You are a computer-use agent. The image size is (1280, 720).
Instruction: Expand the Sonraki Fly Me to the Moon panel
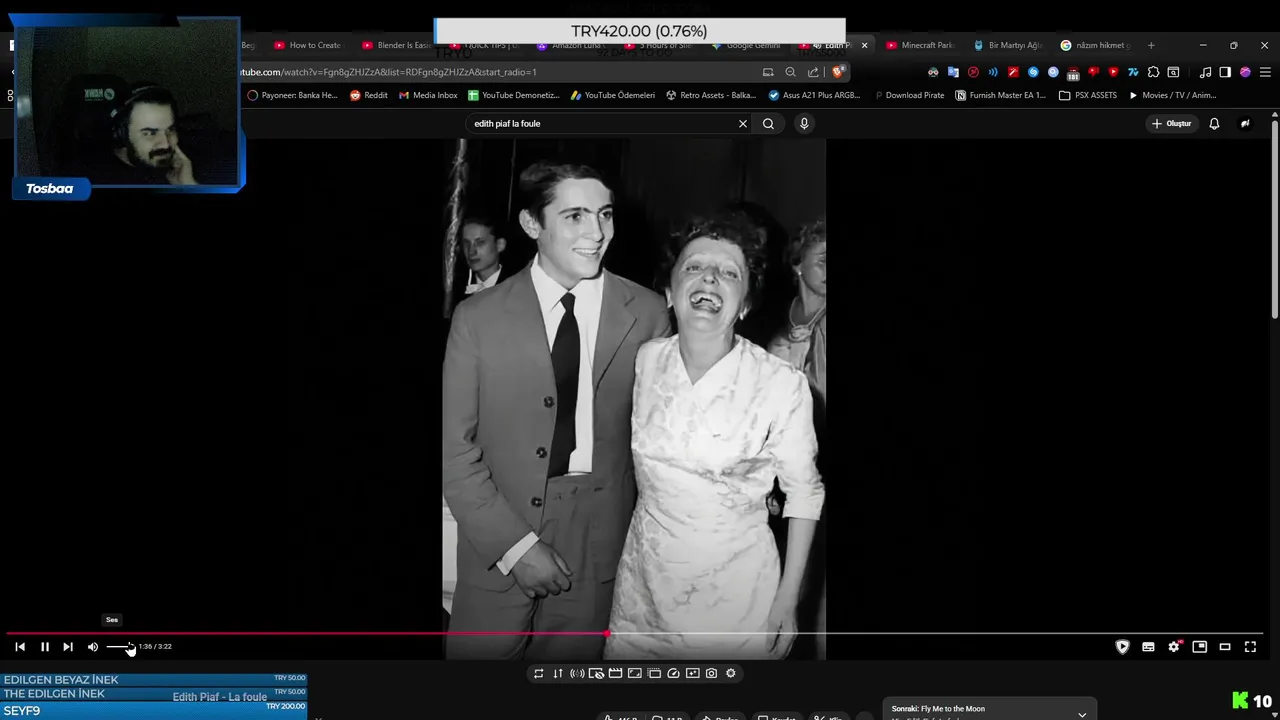point(1082,714)
